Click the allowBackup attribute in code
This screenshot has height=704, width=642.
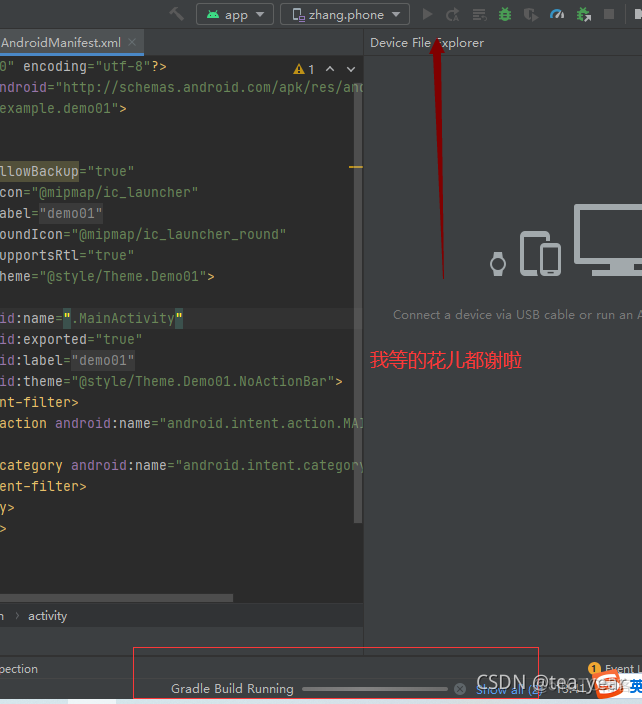click(x=40, y=172)
